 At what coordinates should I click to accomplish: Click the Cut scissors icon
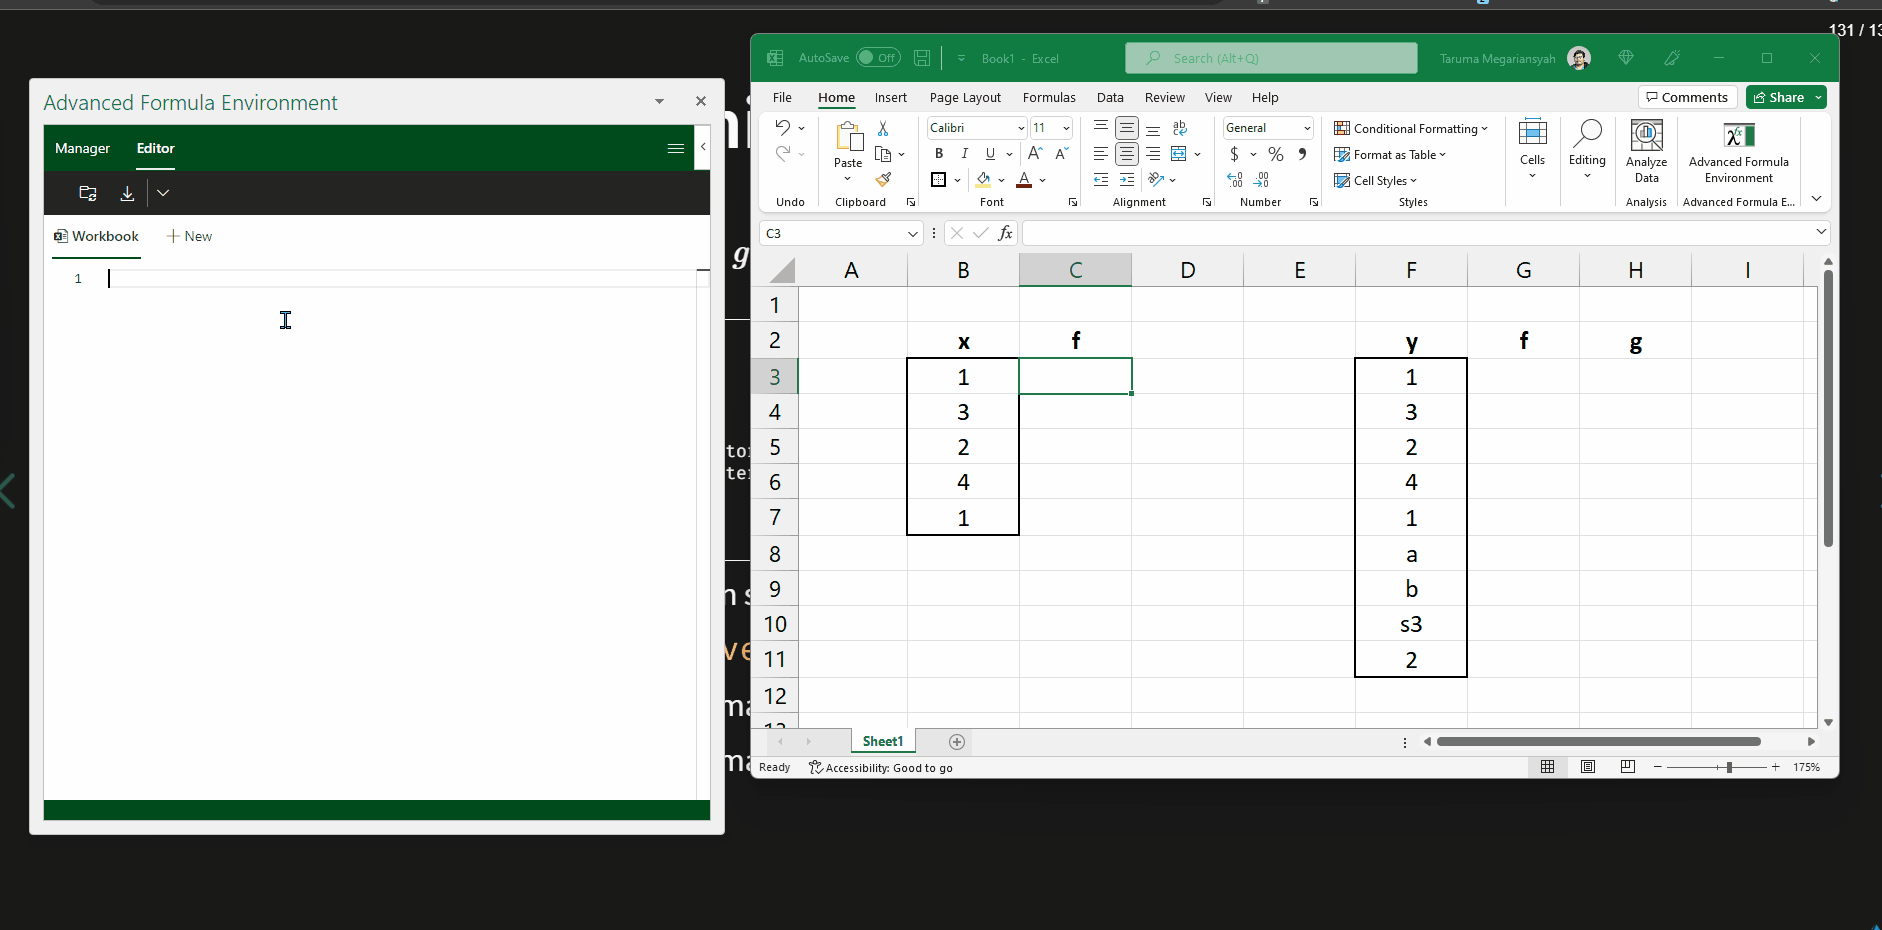[883, 128]
